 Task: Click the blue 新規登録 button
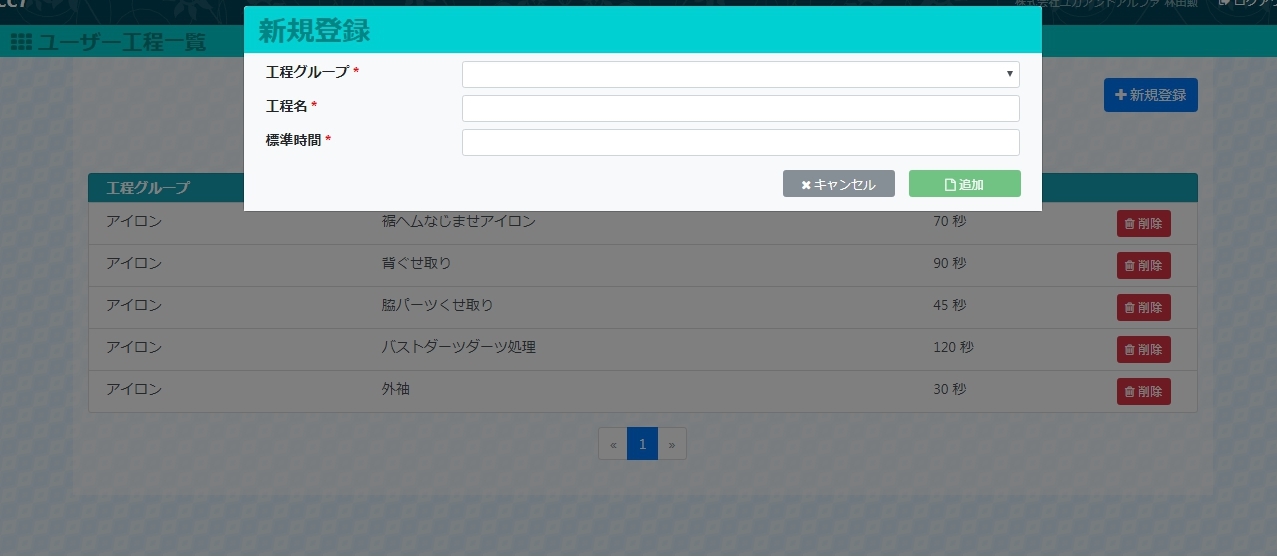coord(1150,95)
